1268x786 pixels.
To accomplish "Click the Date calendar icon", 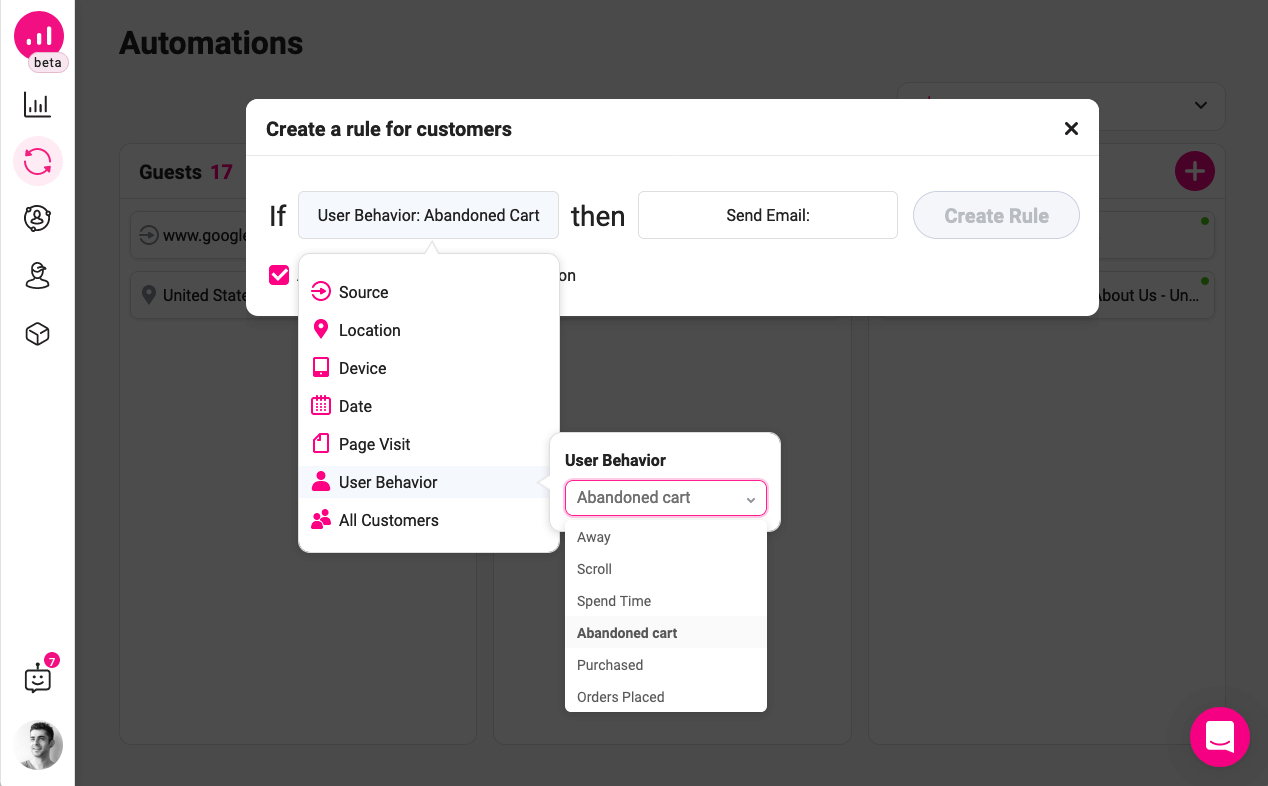I will point(321,405).
